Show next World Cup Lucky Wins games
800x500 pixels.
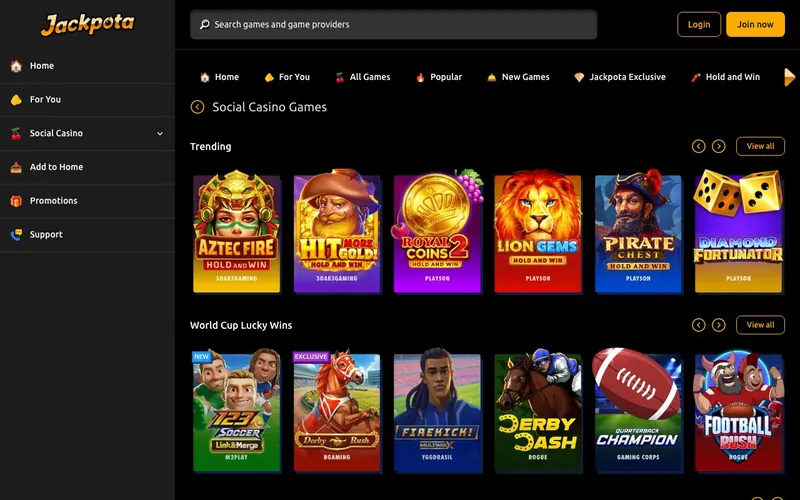[718, 325]
